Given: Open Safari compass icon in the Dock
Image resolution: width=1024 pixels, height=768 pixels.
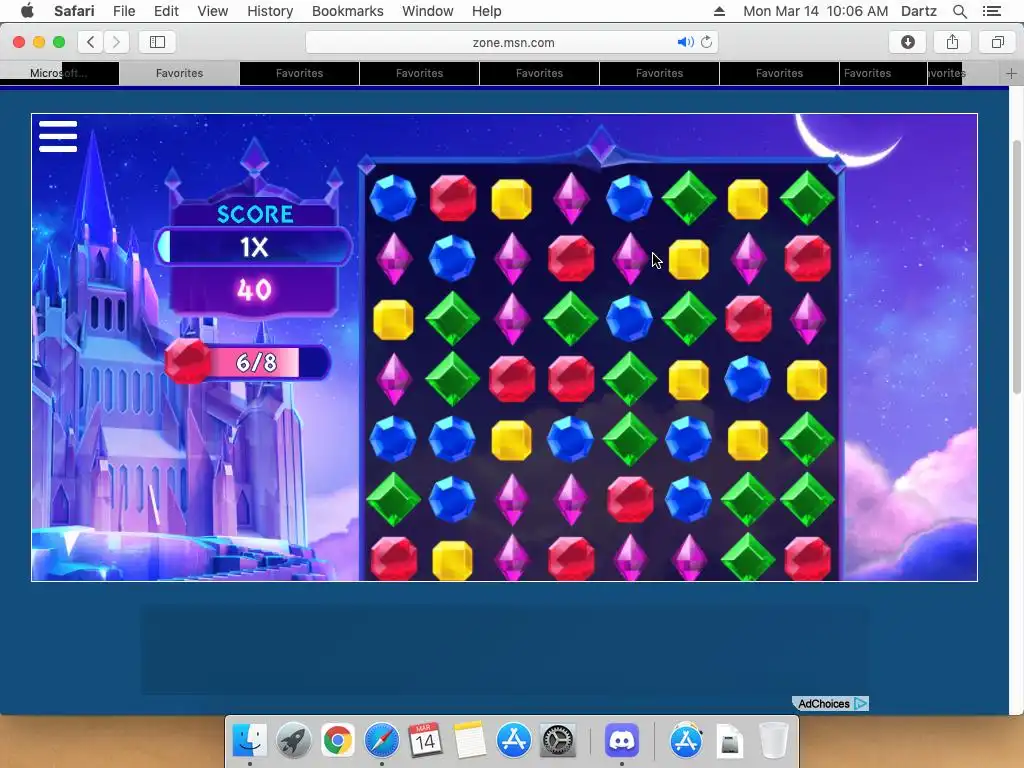Looking at the screenshot, I should [381, 740].
